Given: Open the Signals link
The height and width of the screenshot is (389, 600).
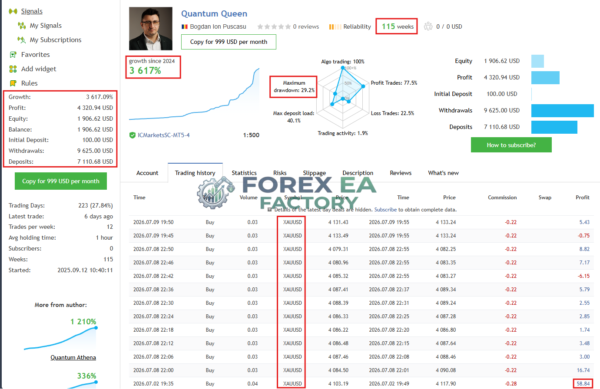Looking at the screenshot, I should point(32,11).
